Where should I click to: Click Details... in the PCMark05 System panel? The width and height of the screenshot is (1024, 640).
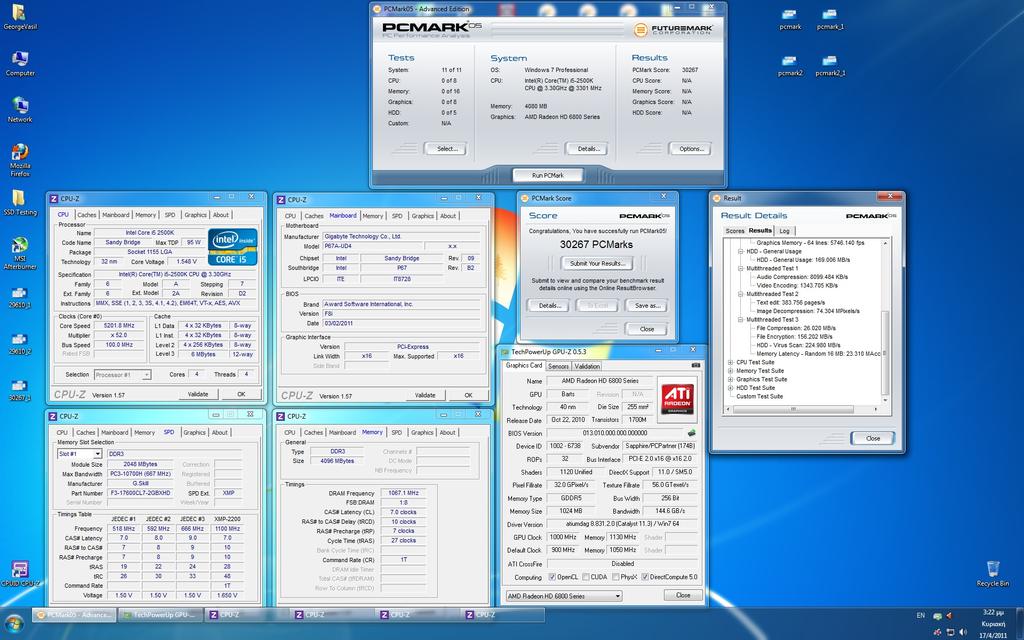tap(586, 149)
